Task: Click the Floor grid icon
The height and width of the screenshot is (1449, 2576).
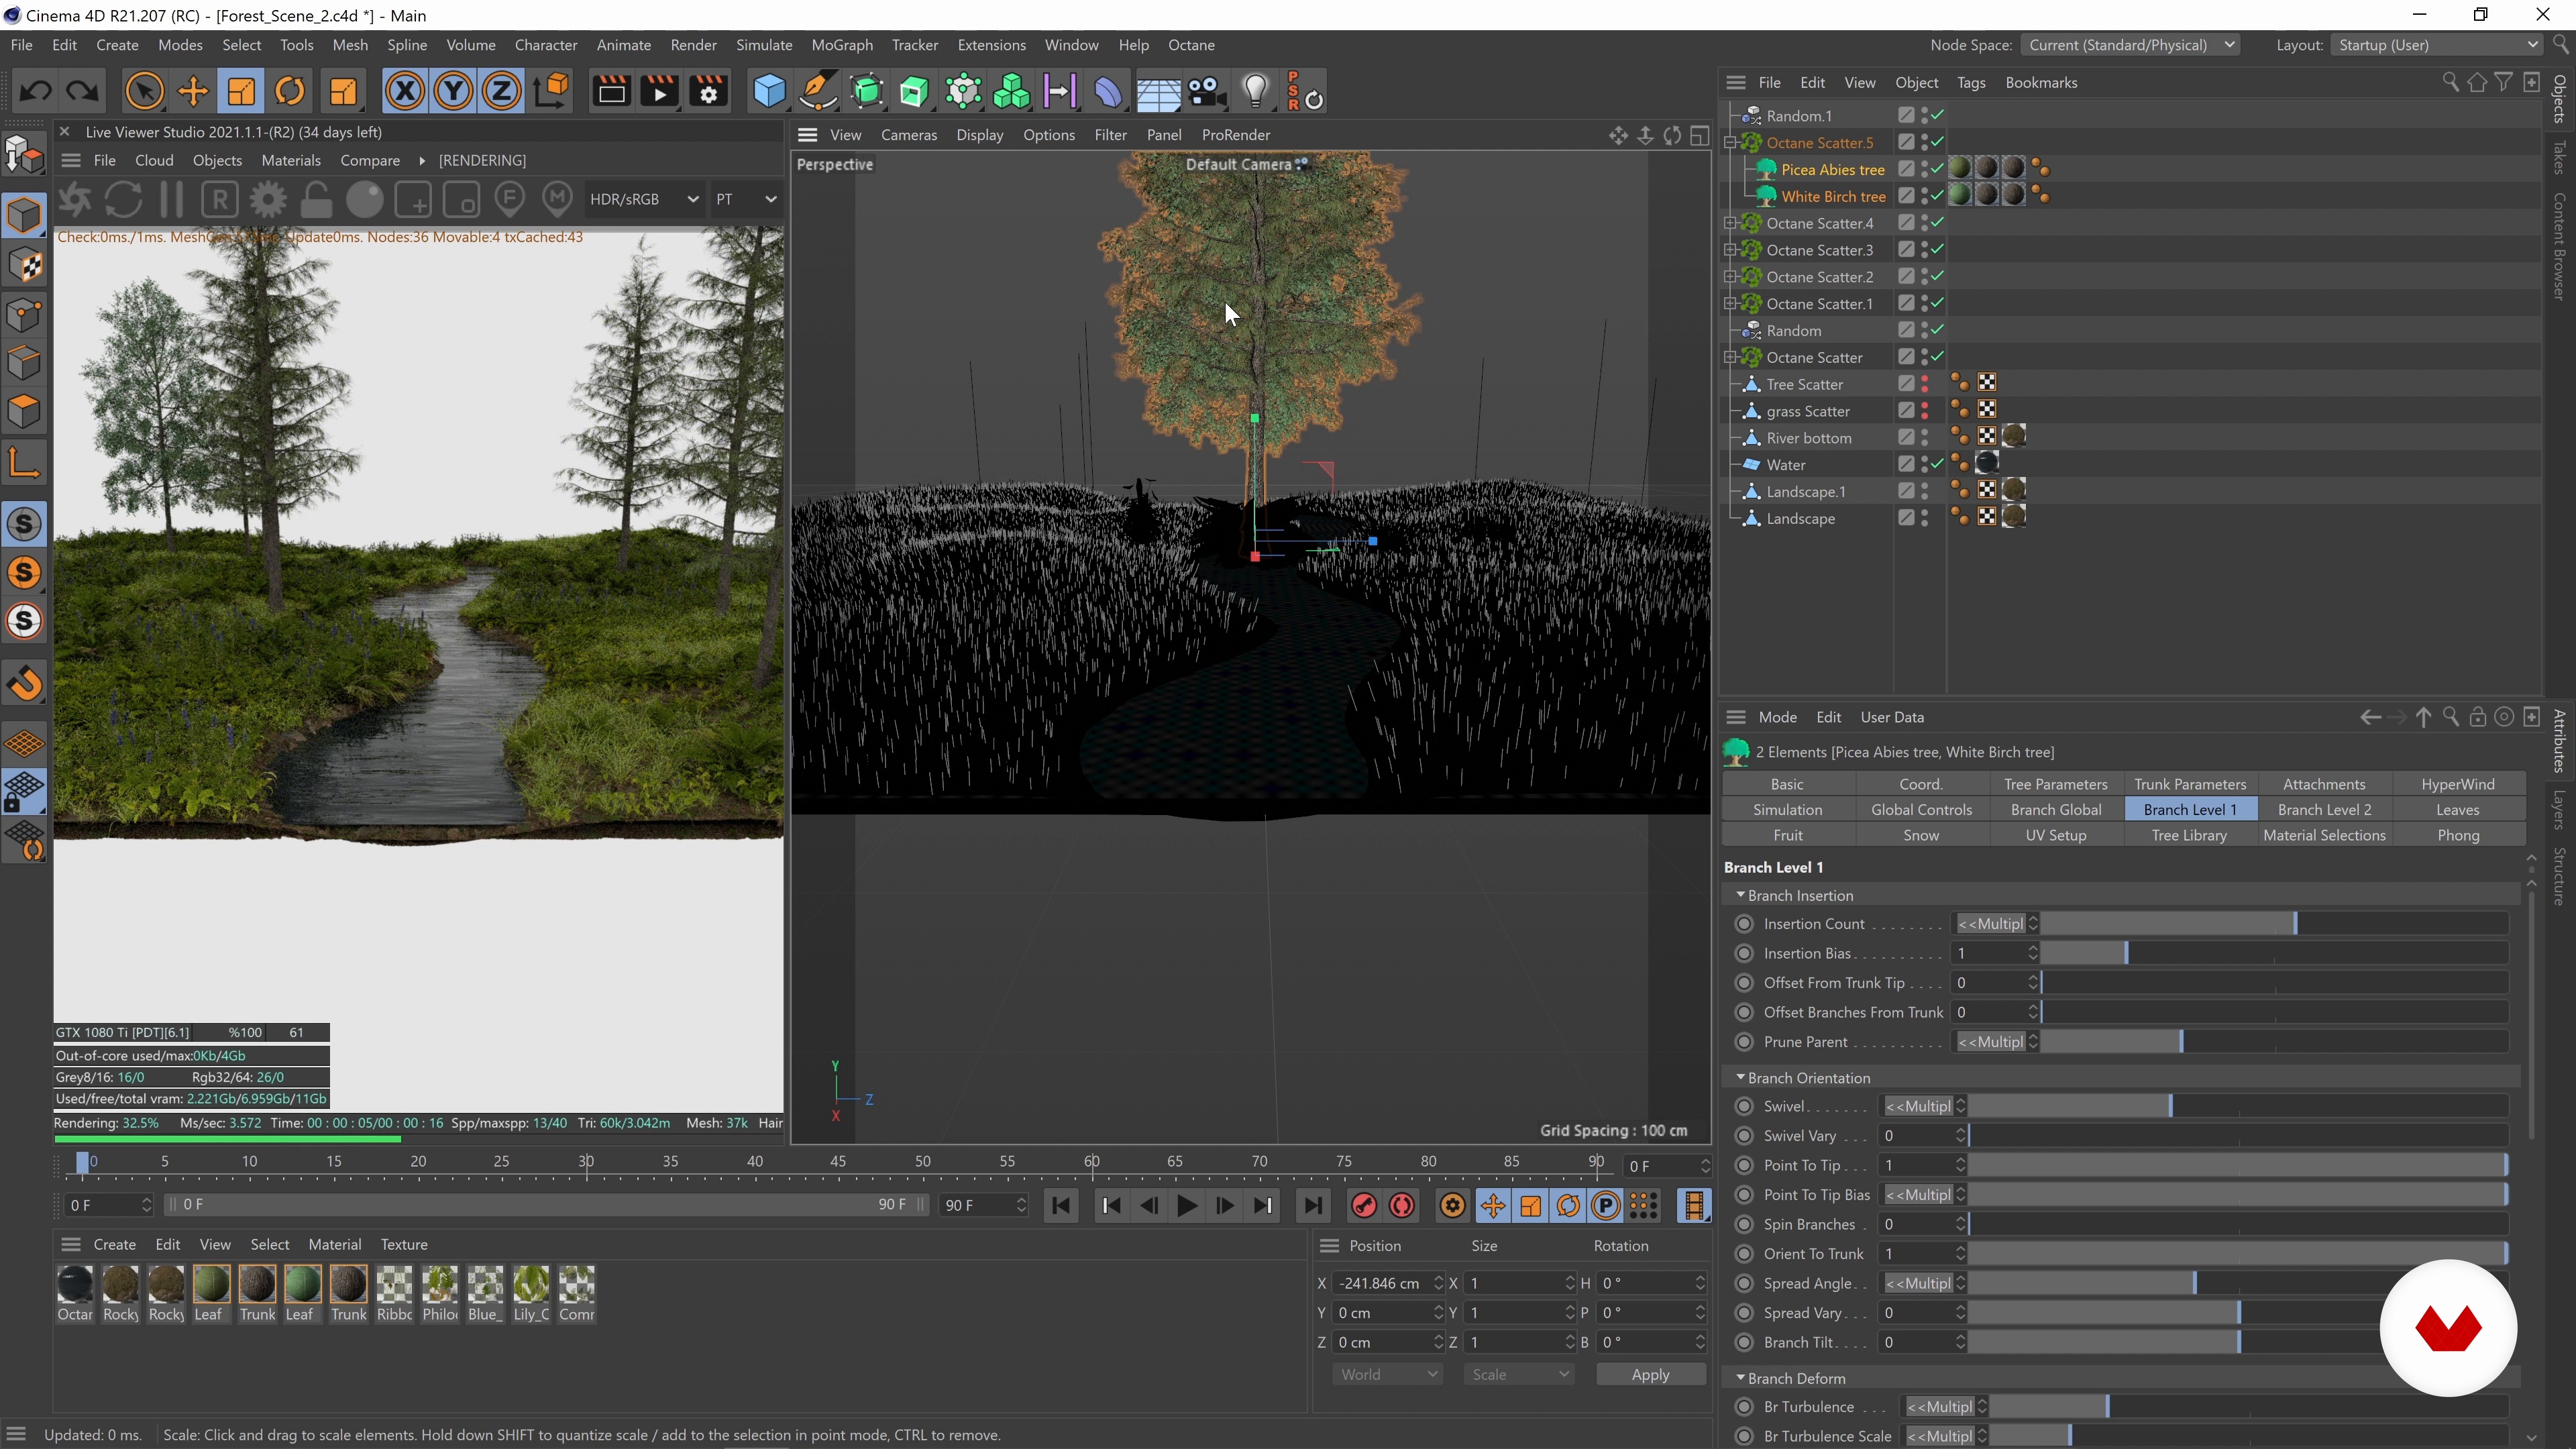Action: pos(1158,92)
